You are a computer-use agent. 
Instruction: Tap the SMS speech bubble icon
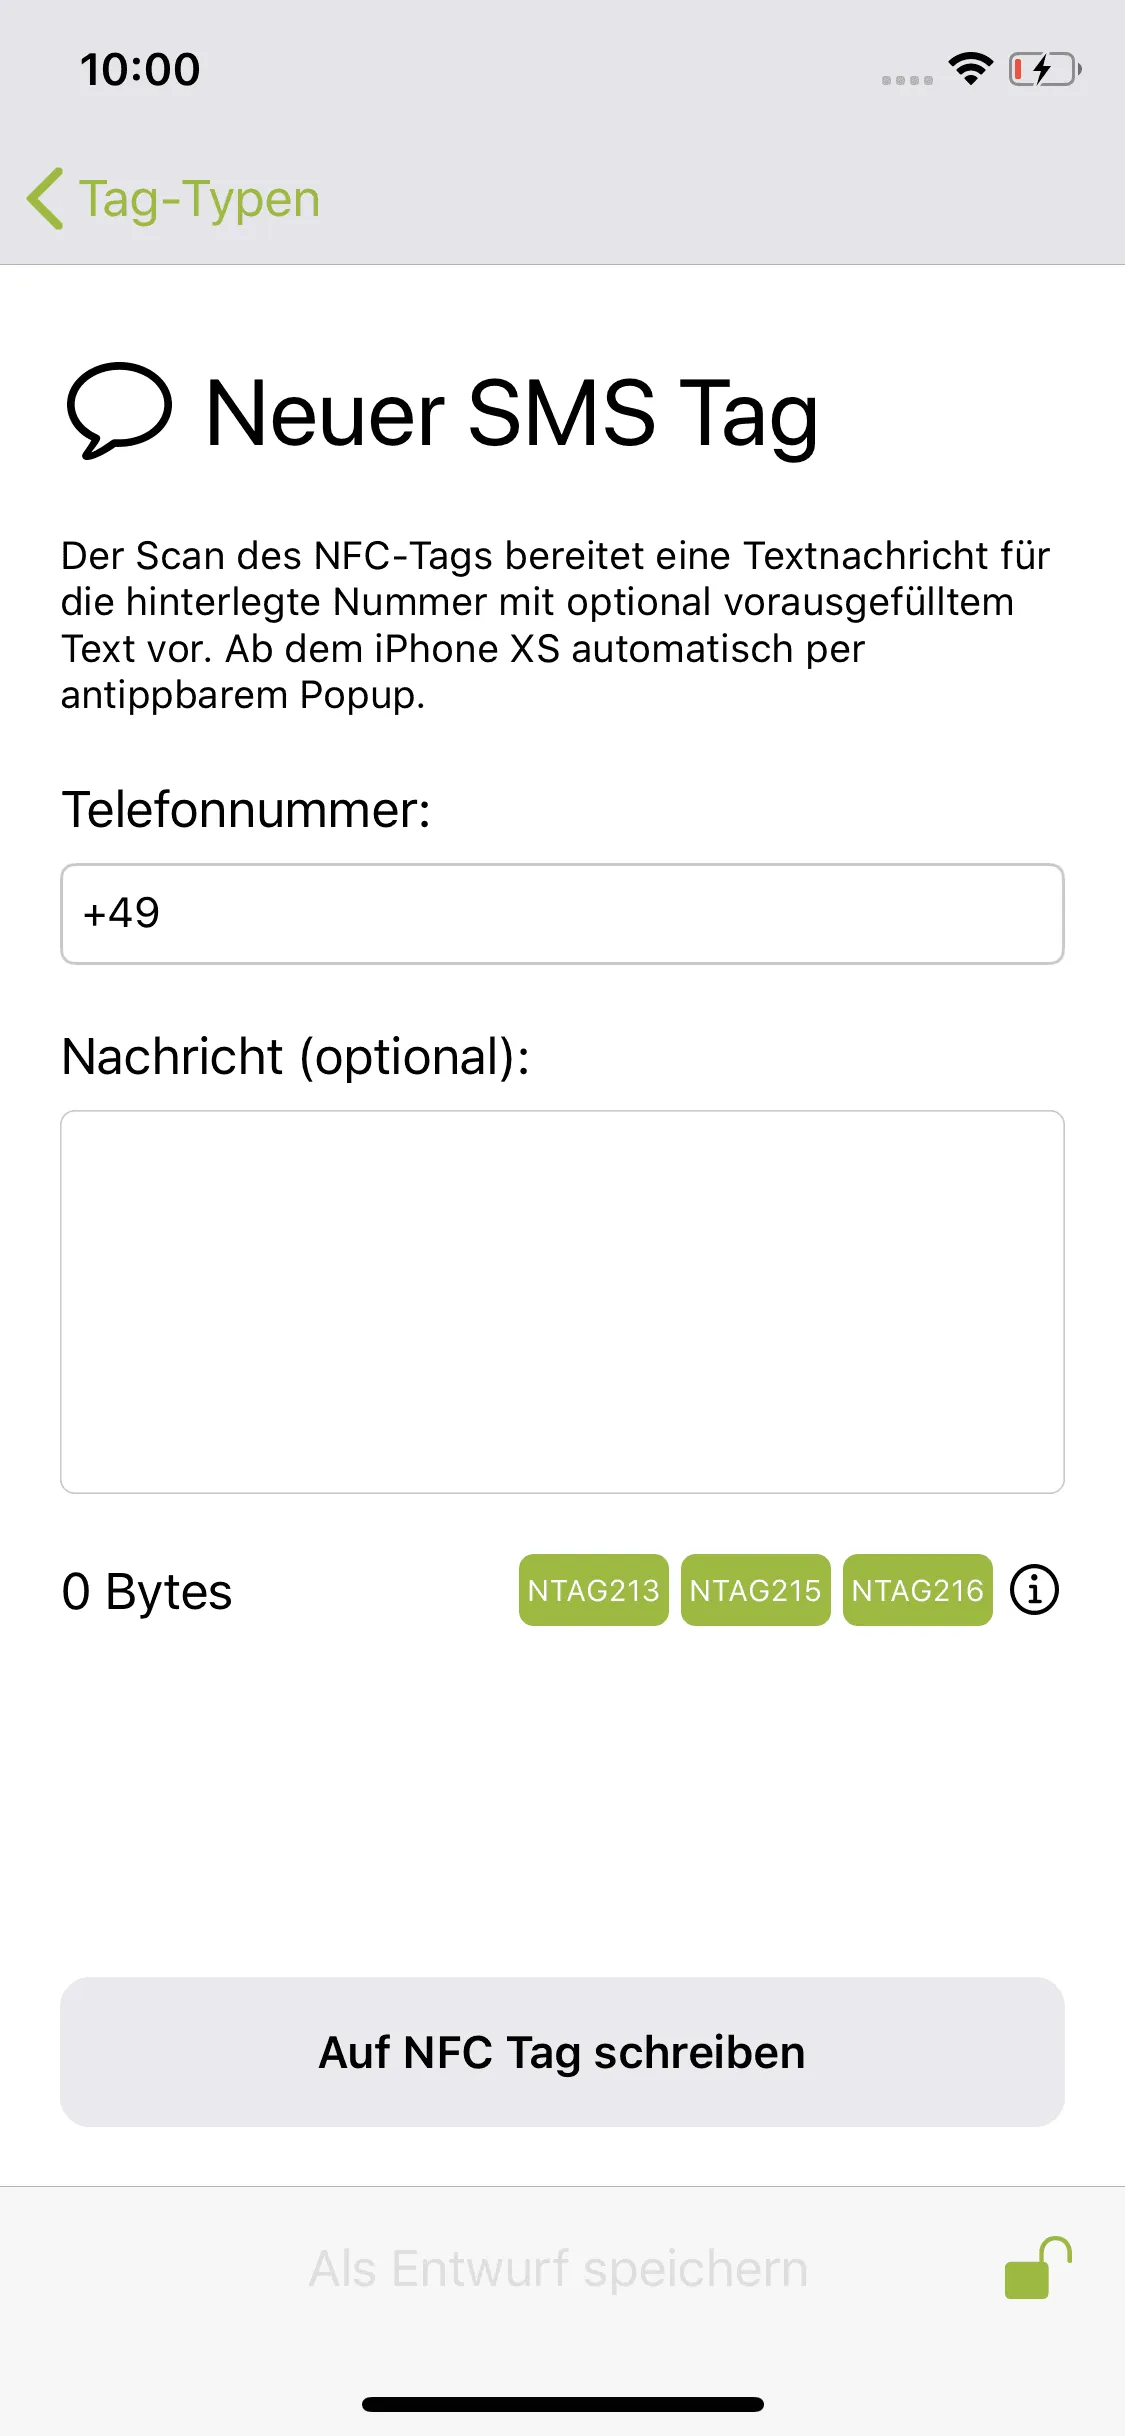pyautogui.click(x=119, y=411)
